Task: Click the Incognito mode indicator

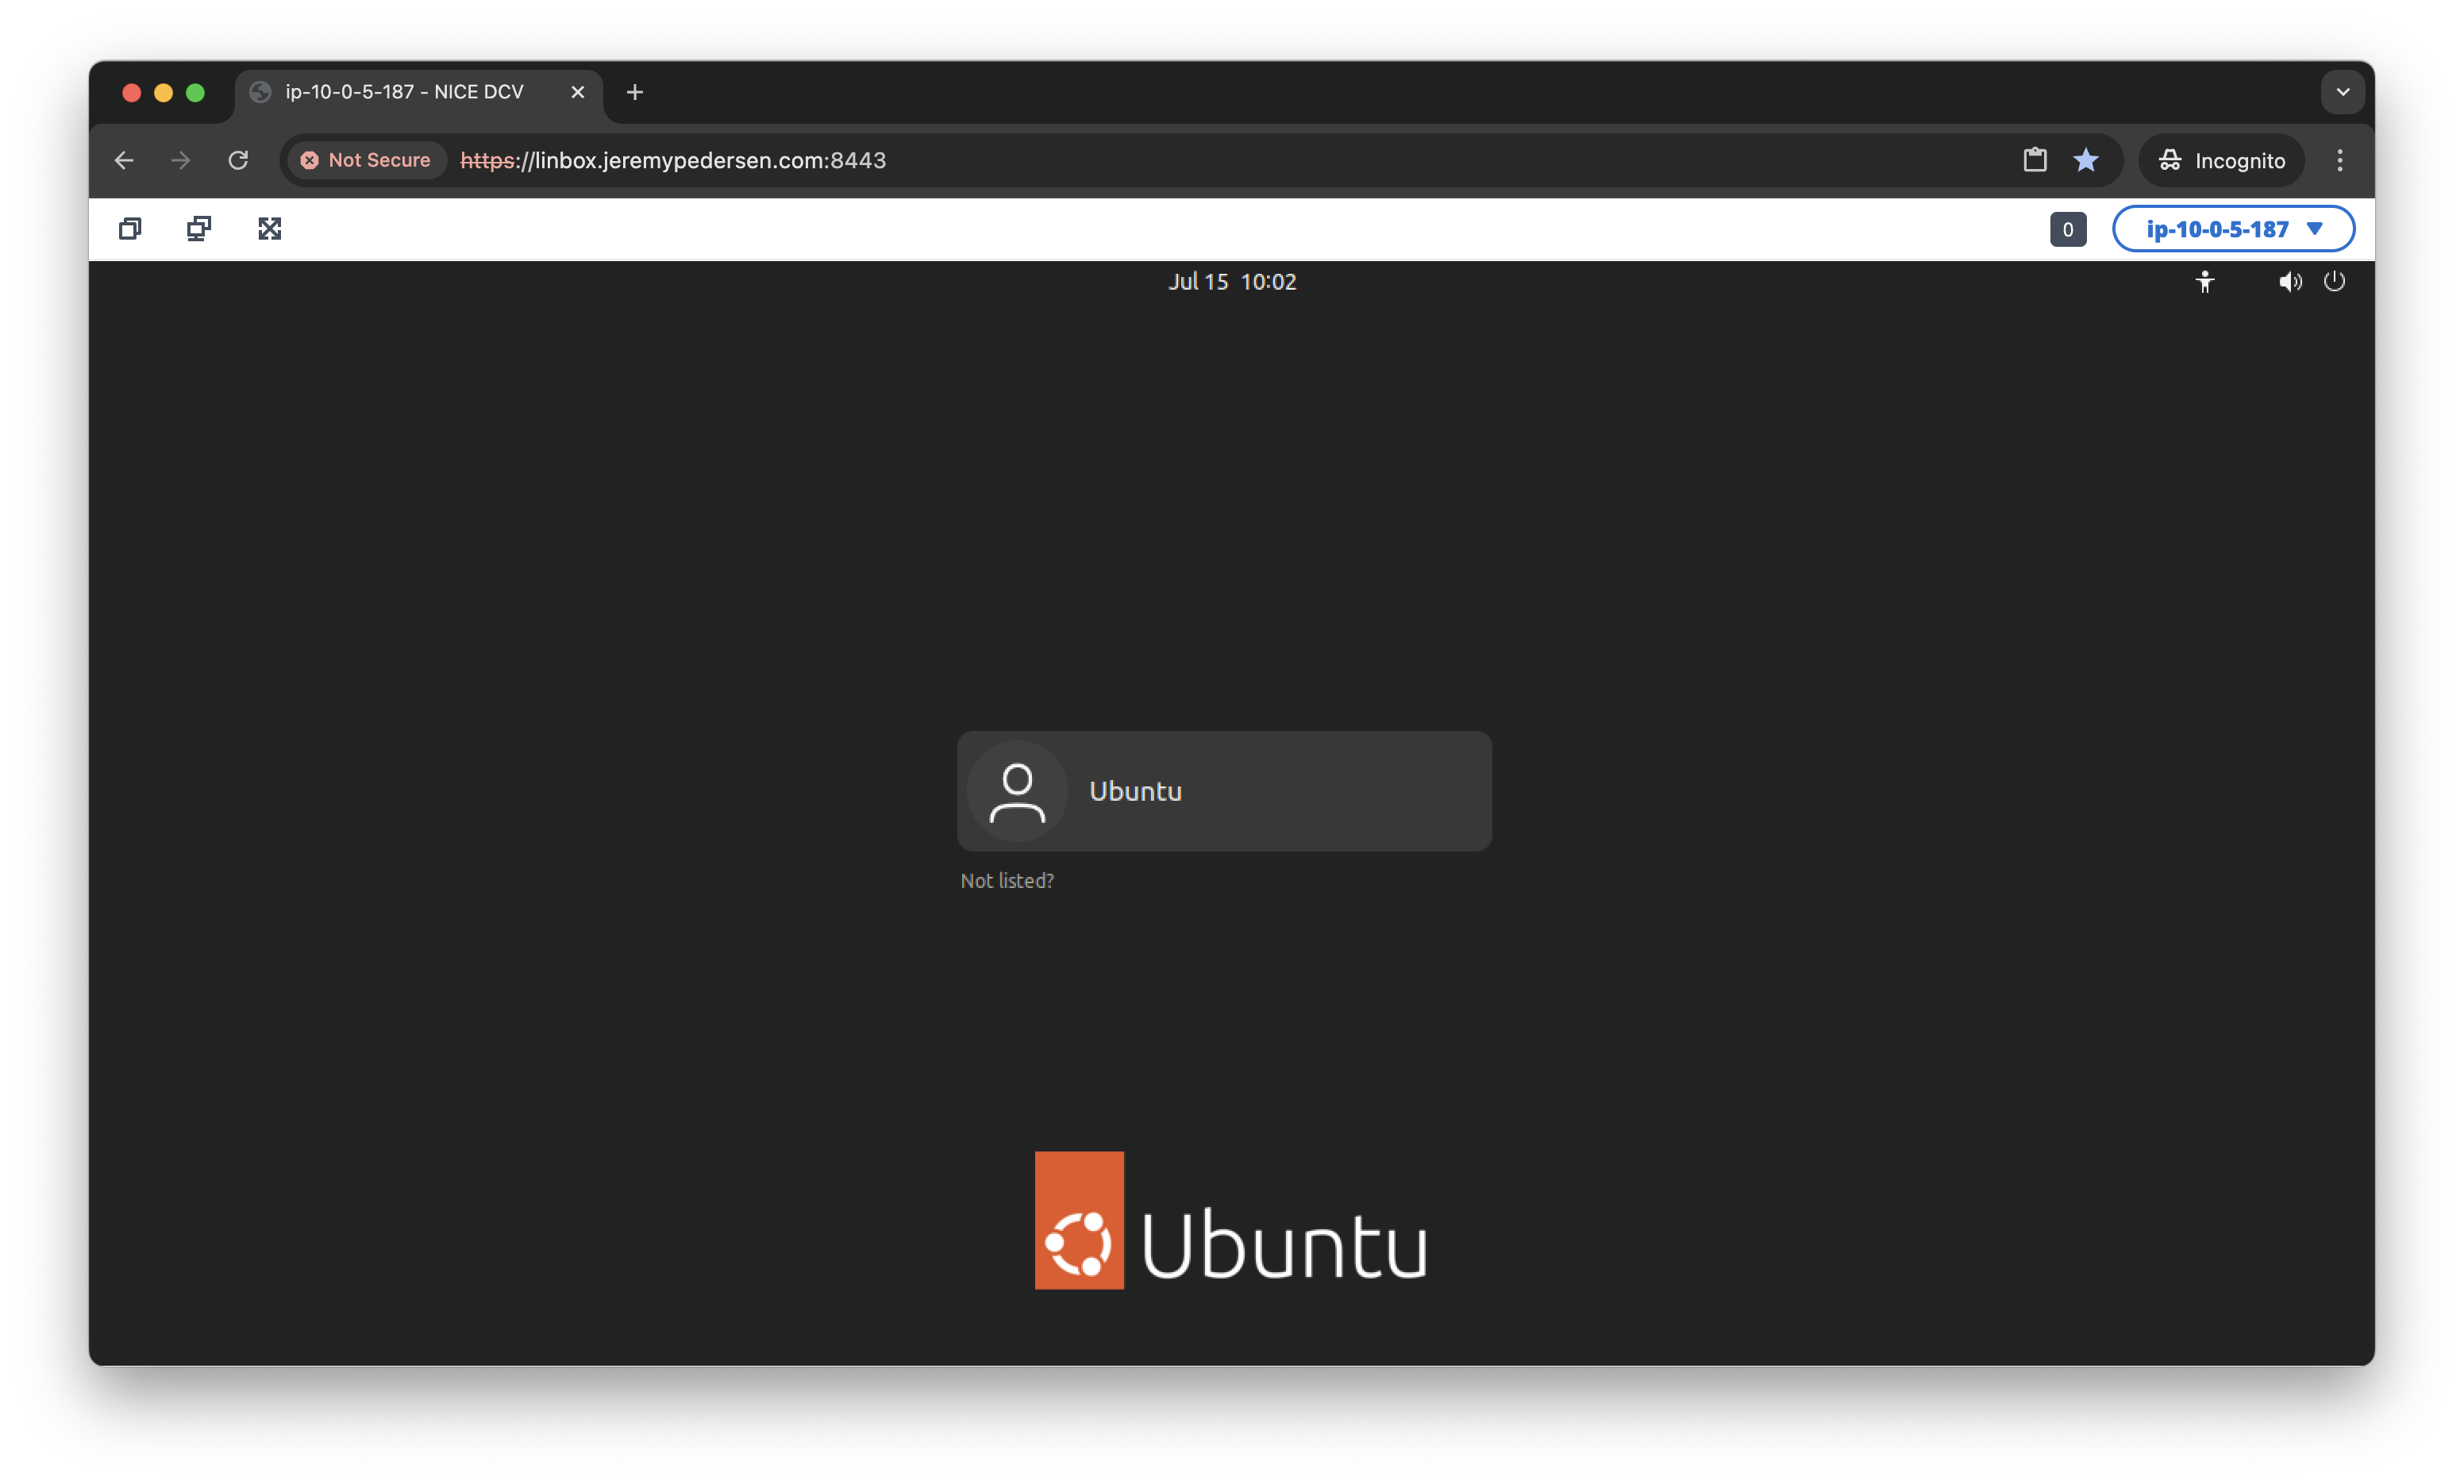Action: click(2220, 160)
